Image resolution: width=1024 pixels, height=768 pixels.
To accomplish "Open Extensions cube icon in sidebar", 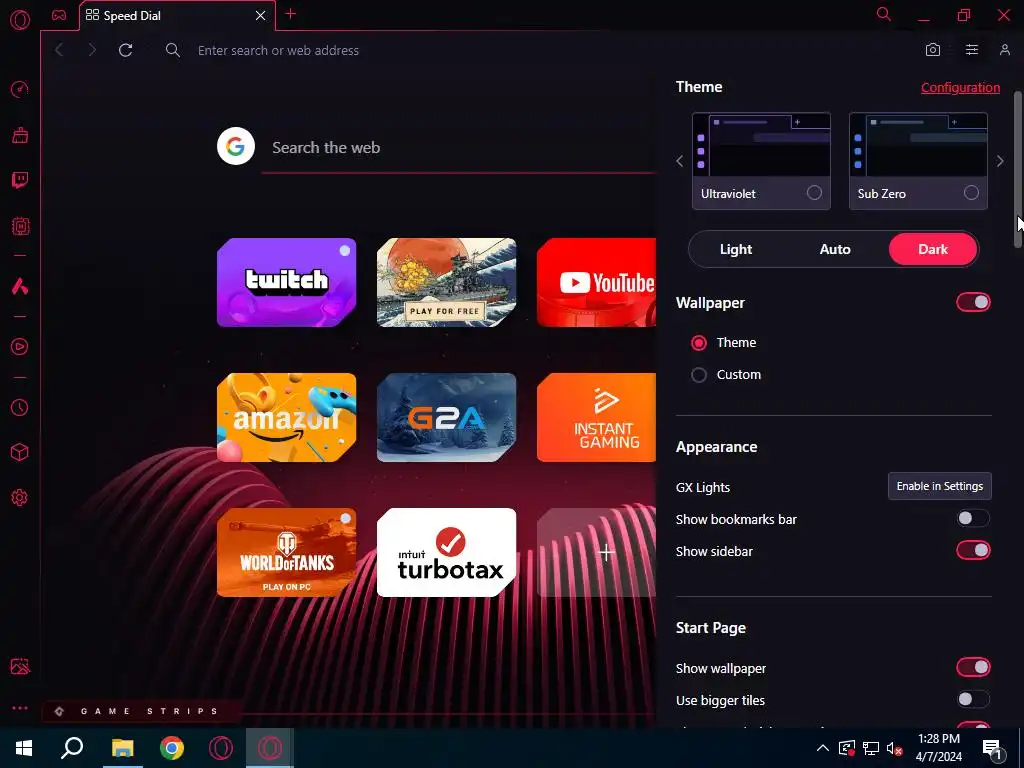I will (x=20, y=453).
